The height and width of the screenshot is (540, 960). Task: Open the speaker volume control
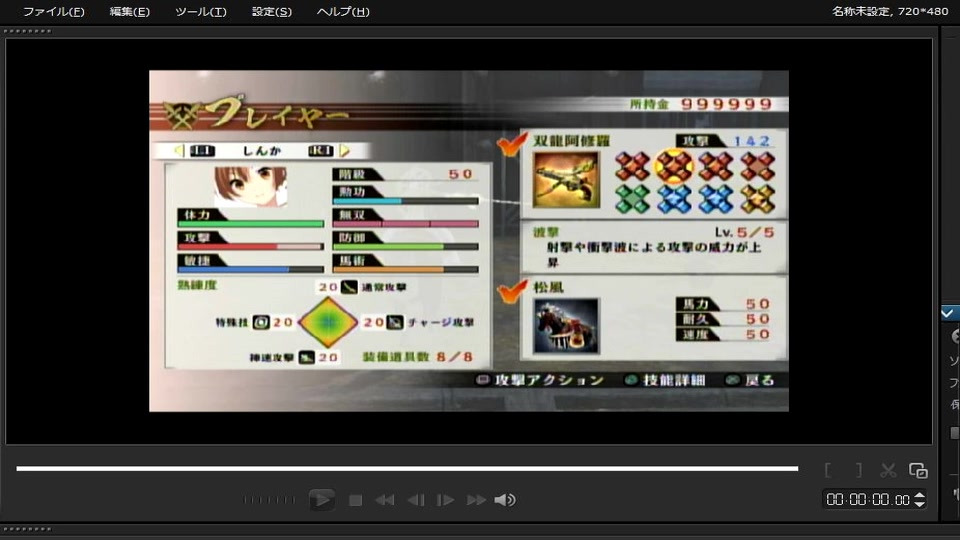coord(505,500)
